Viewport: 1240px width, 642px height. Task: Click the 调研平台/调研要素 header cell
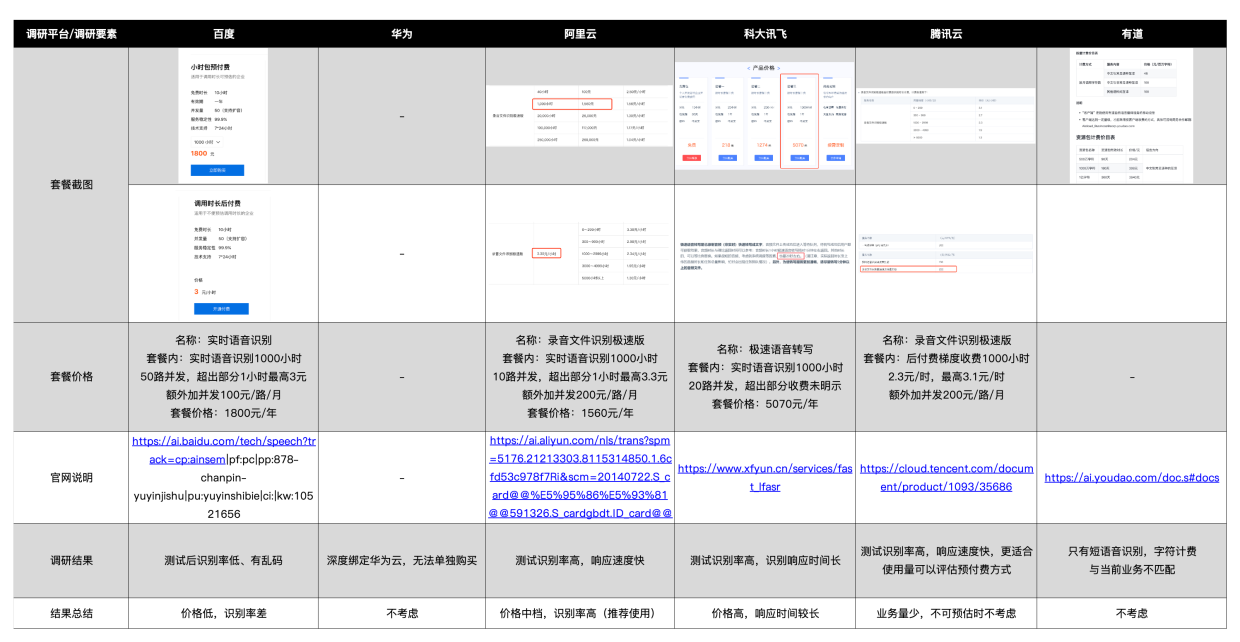[x=71, y=33]
